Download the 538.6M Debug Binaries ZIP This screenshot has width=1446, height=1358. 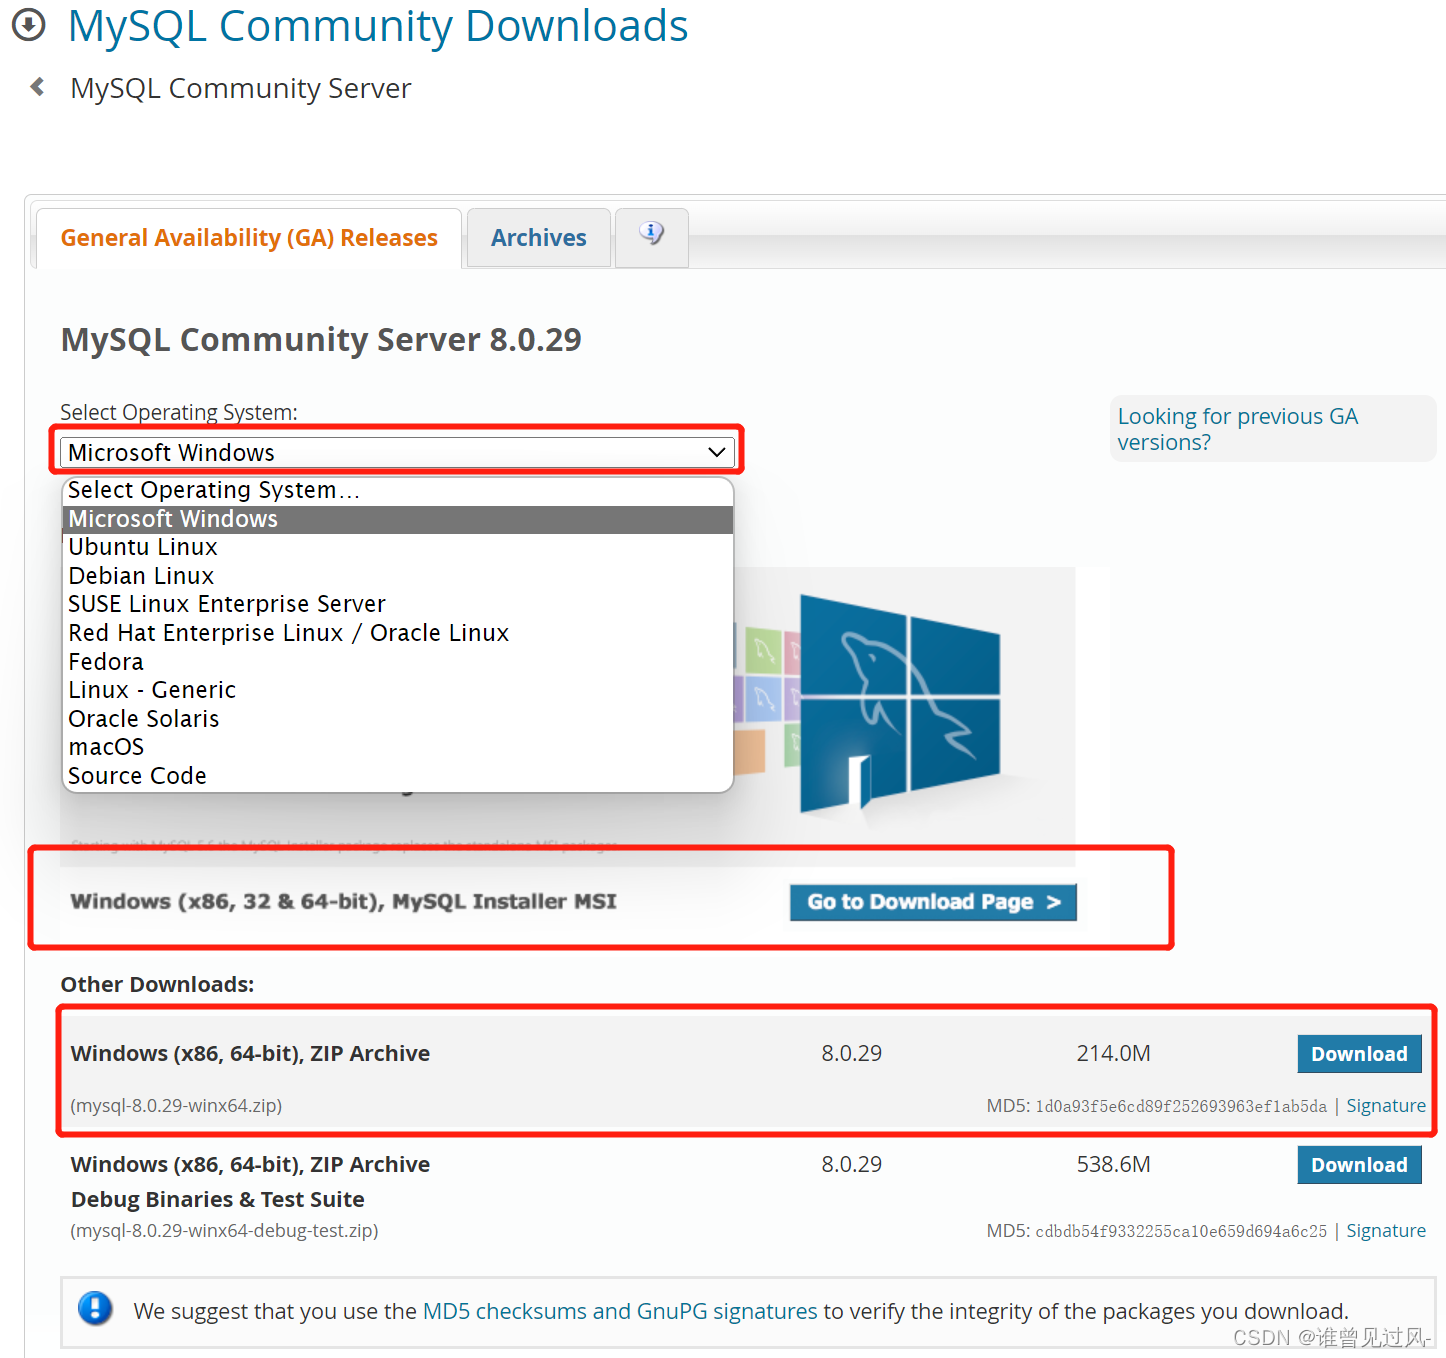(x=1359, y=1165)
